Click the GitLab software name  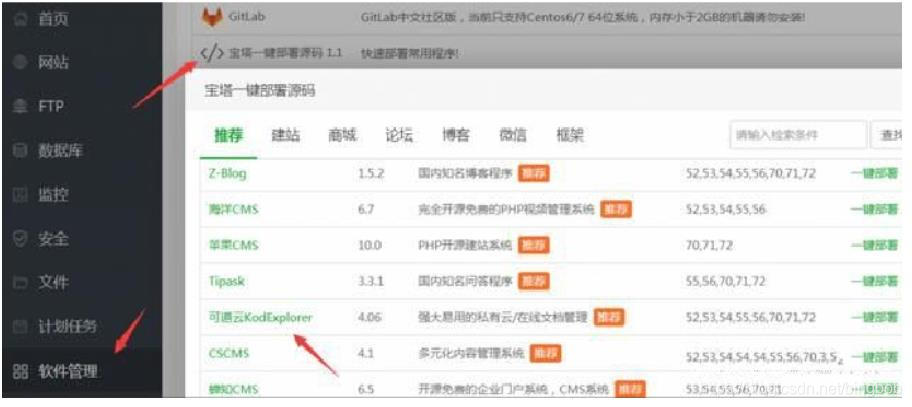tap(247, 17)
